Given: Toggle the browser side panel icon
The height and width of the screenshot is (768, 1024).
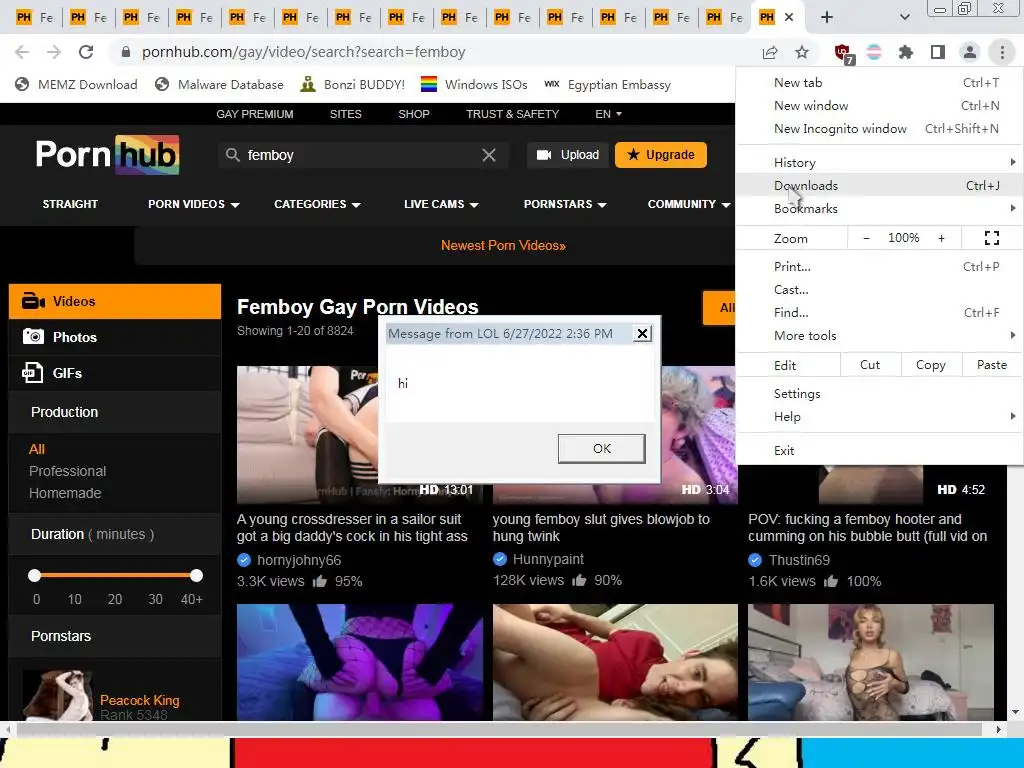Looking at the screenshot, I should click(938, 52).
